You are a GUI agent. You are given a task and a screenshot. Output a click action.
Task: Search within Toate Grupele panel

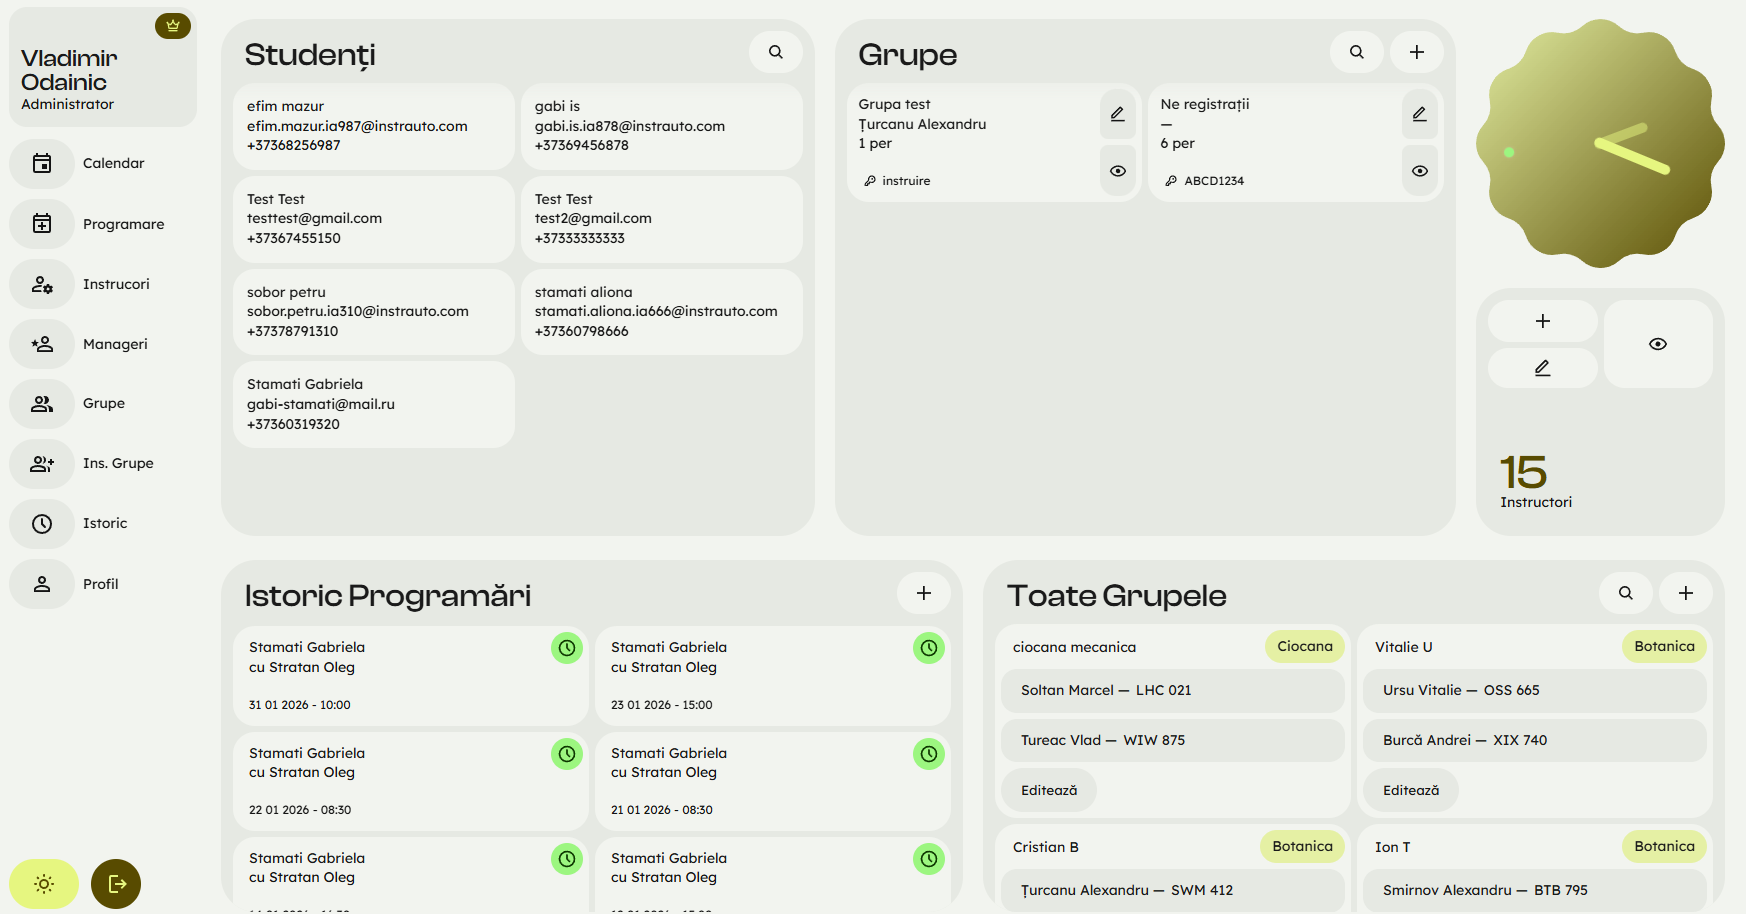[1625, 593]
